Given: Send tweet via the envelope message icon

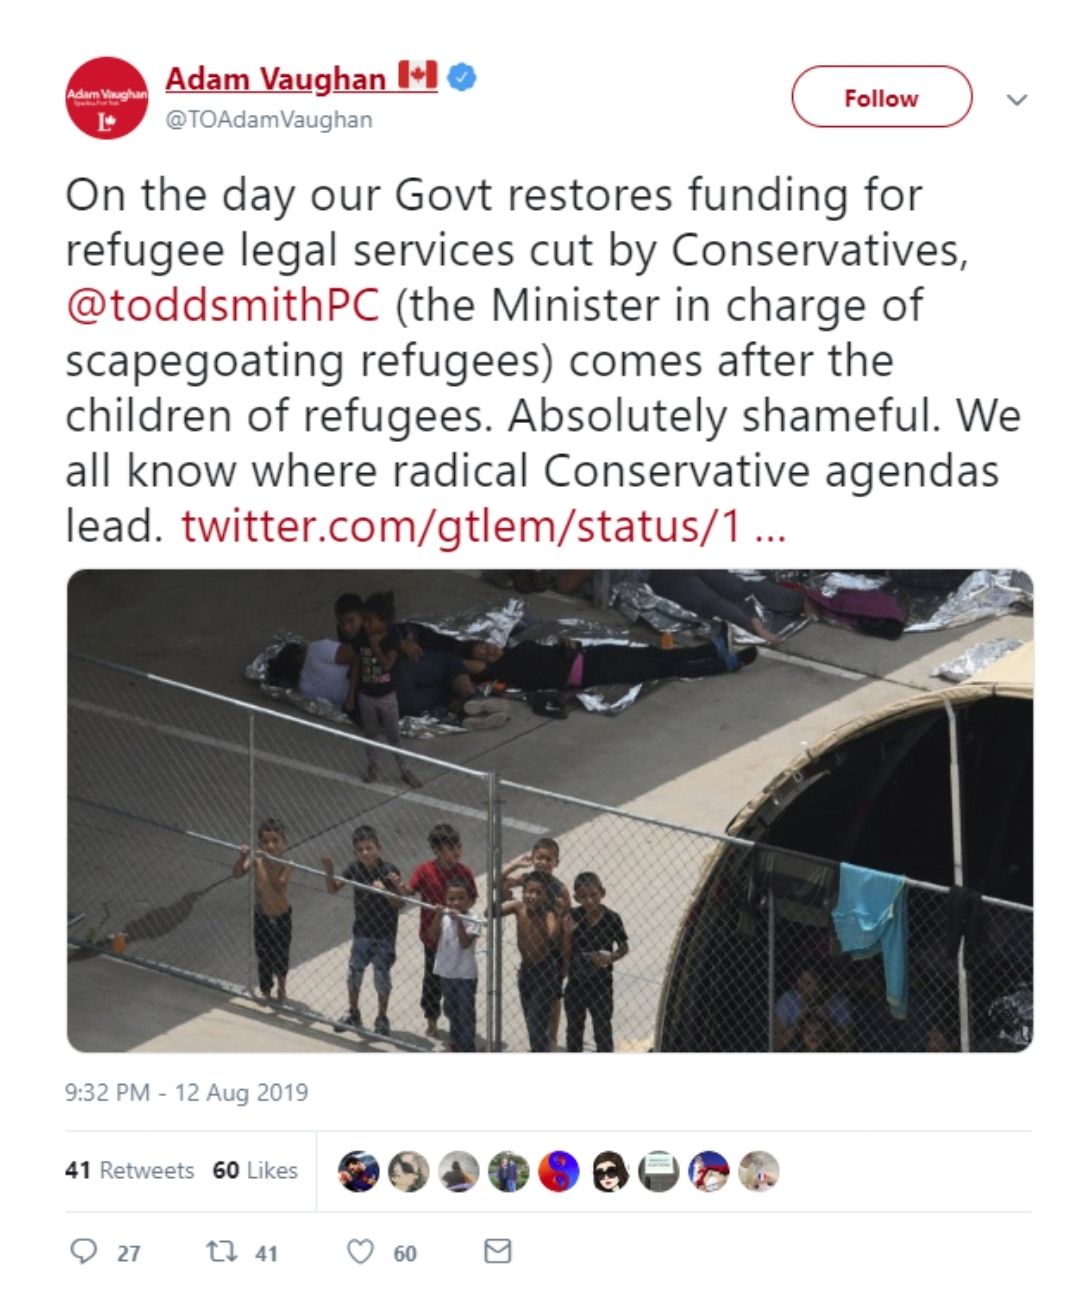Looking at the screenshot, I should point(498,1251).
